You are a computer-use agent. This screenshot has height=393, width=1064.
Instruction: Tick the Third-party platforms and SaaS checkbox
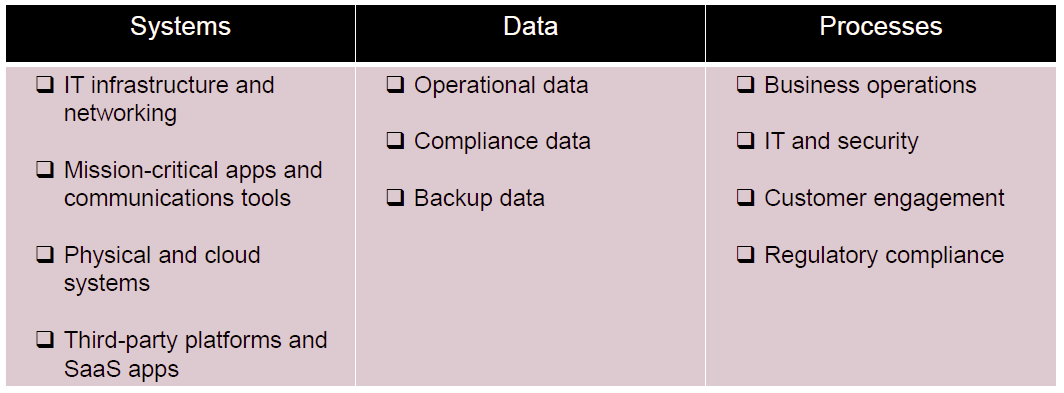[45, 340]
